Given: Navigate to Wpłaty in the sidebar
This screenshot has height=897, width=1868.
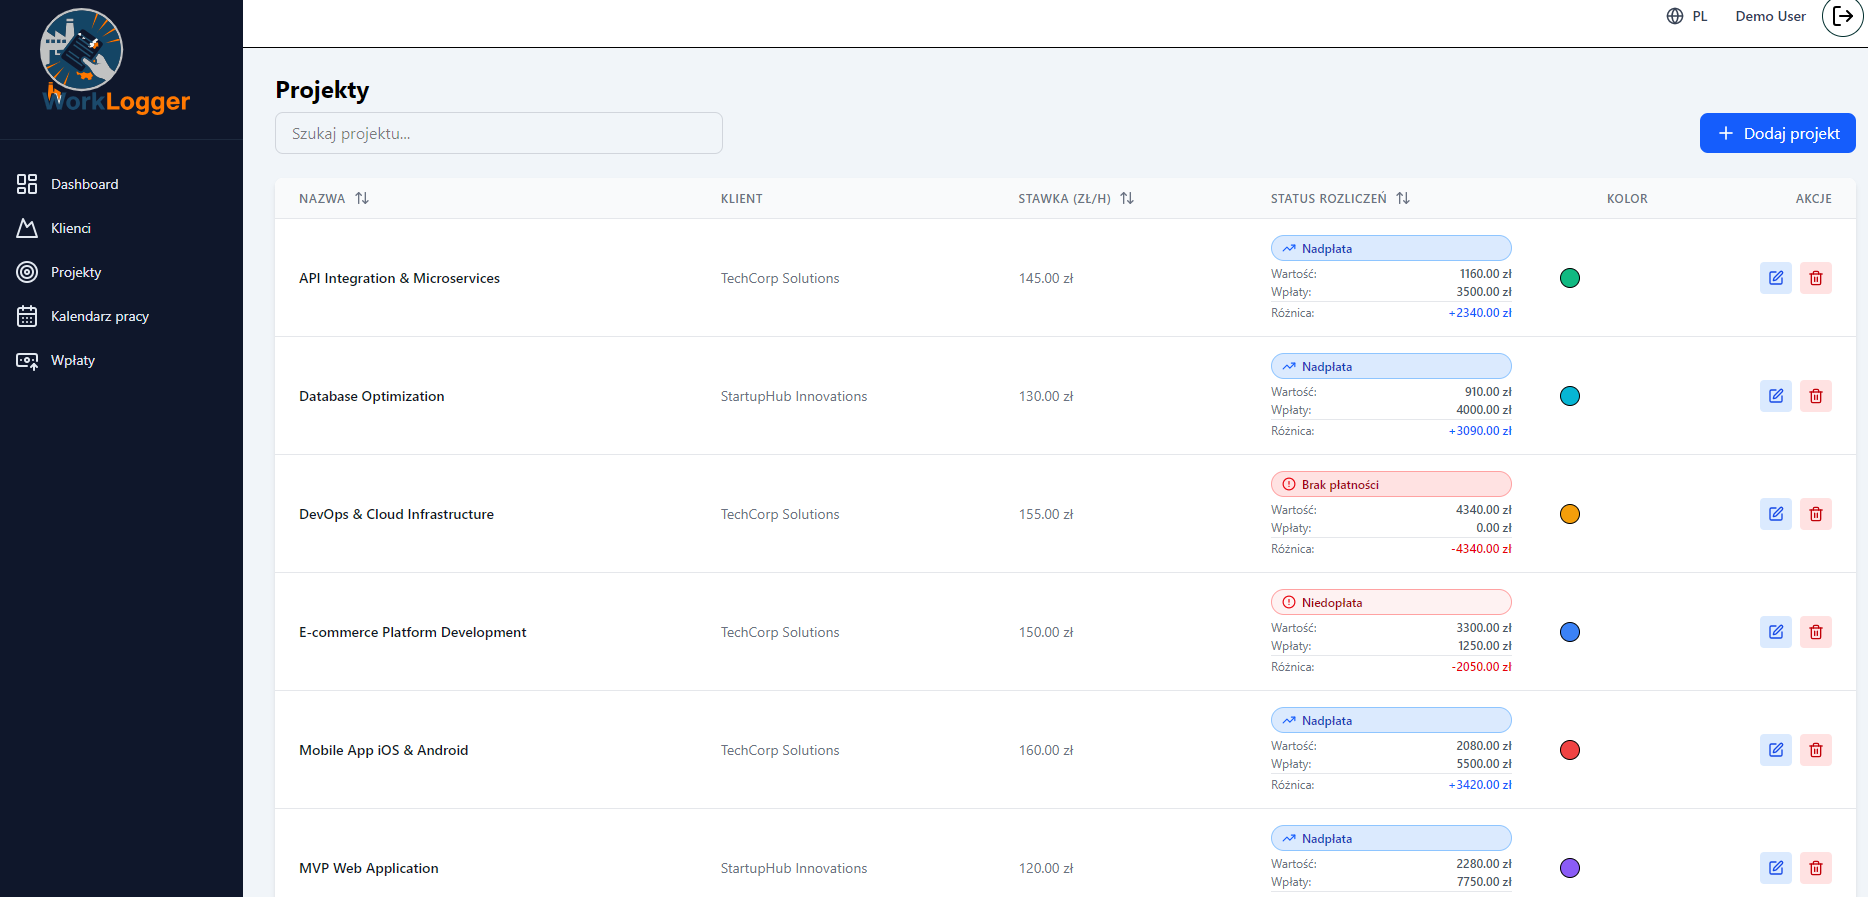Looking at the screenshot, I should [x=72, y=360].
